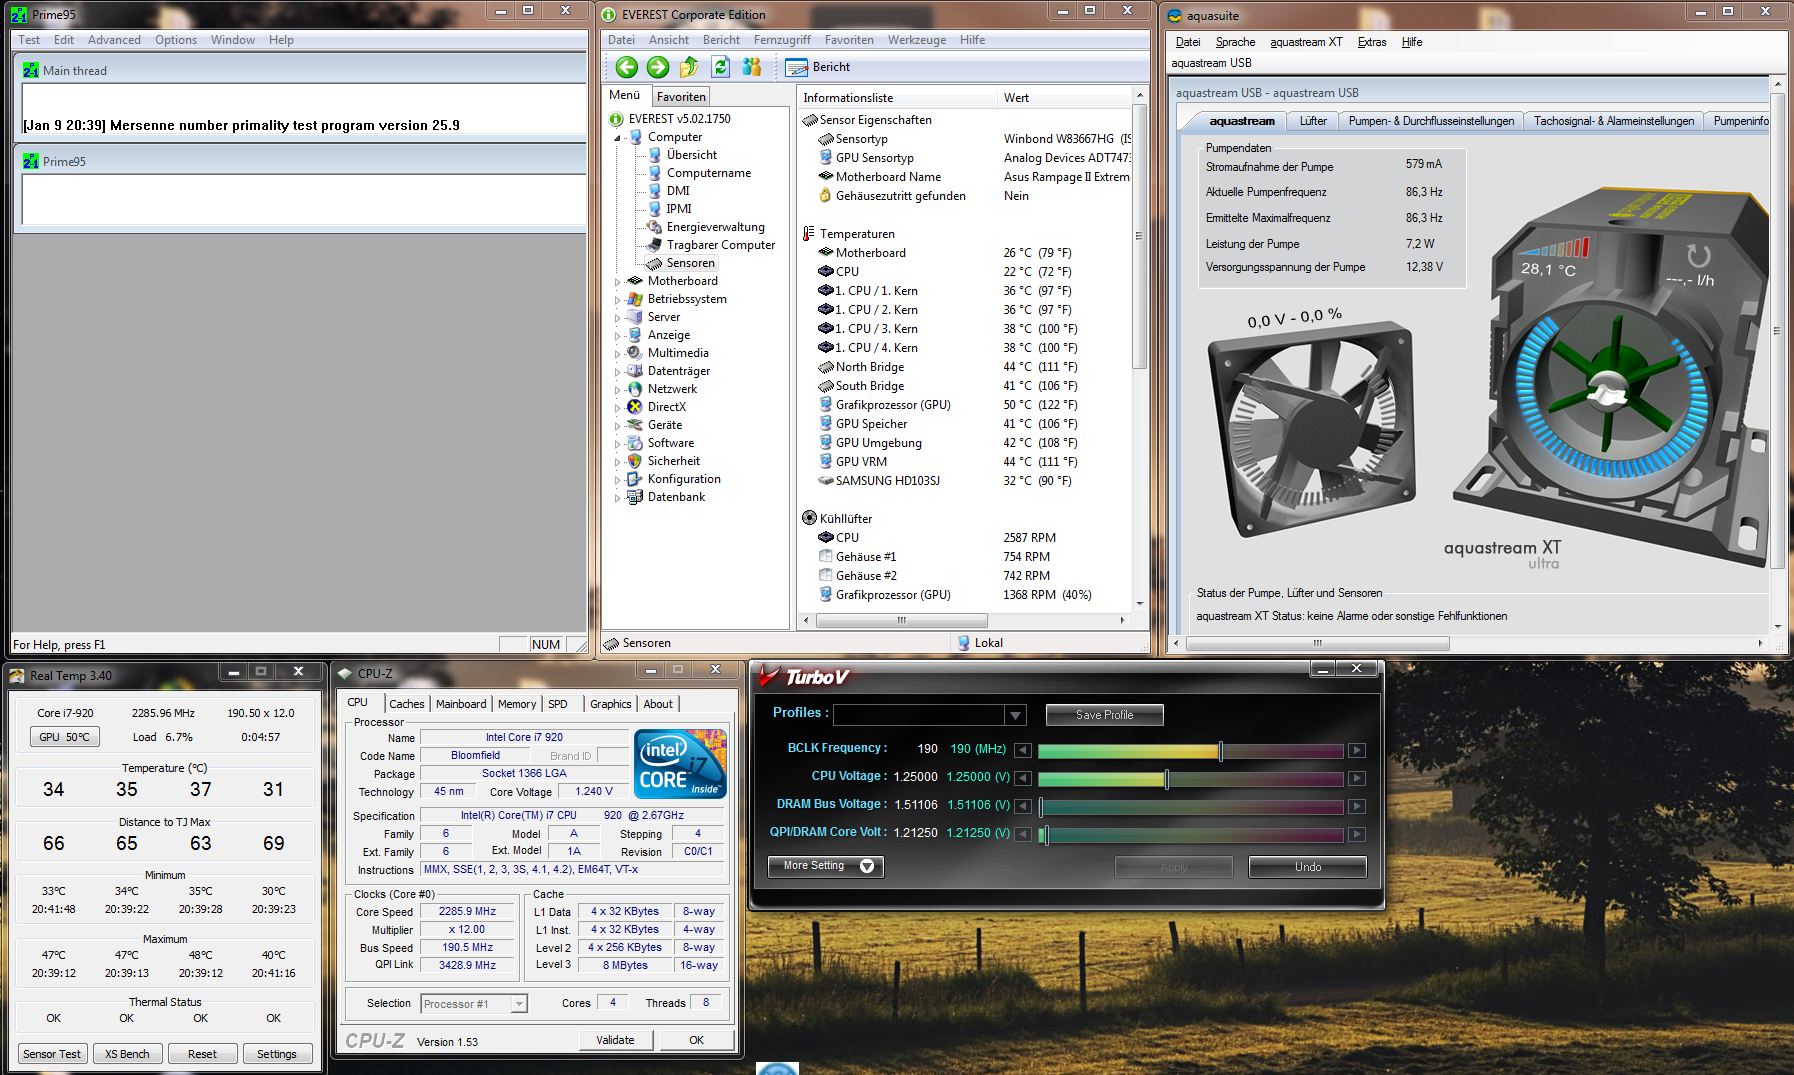
Task: Click the green forward arrow in EVEREST
Action: pos(658,67)
